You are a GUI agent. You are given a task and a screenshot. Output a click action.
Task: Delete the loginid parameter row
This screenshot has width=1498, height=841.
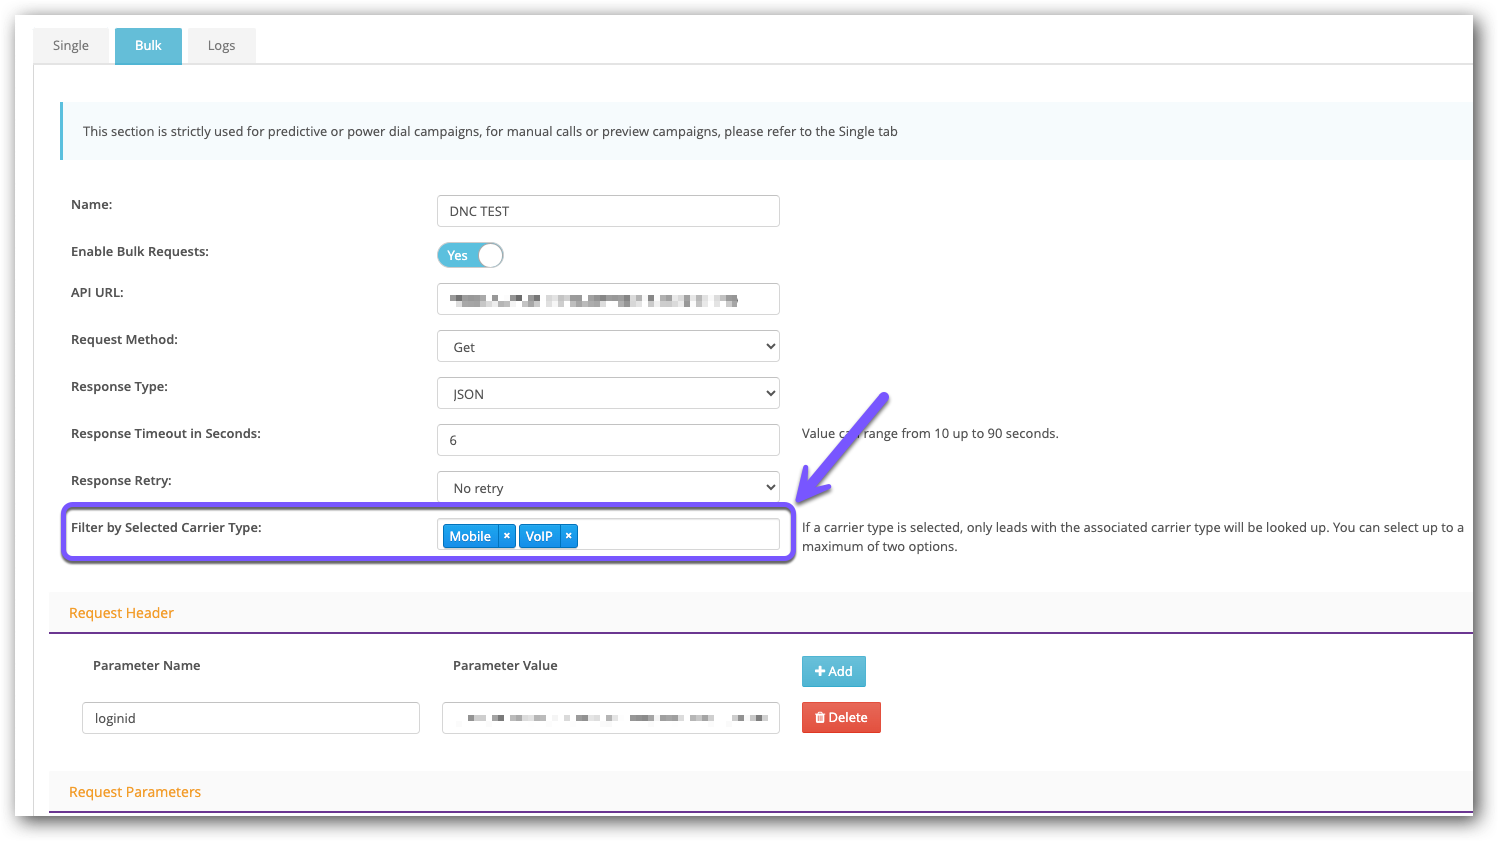pos(841,717)
